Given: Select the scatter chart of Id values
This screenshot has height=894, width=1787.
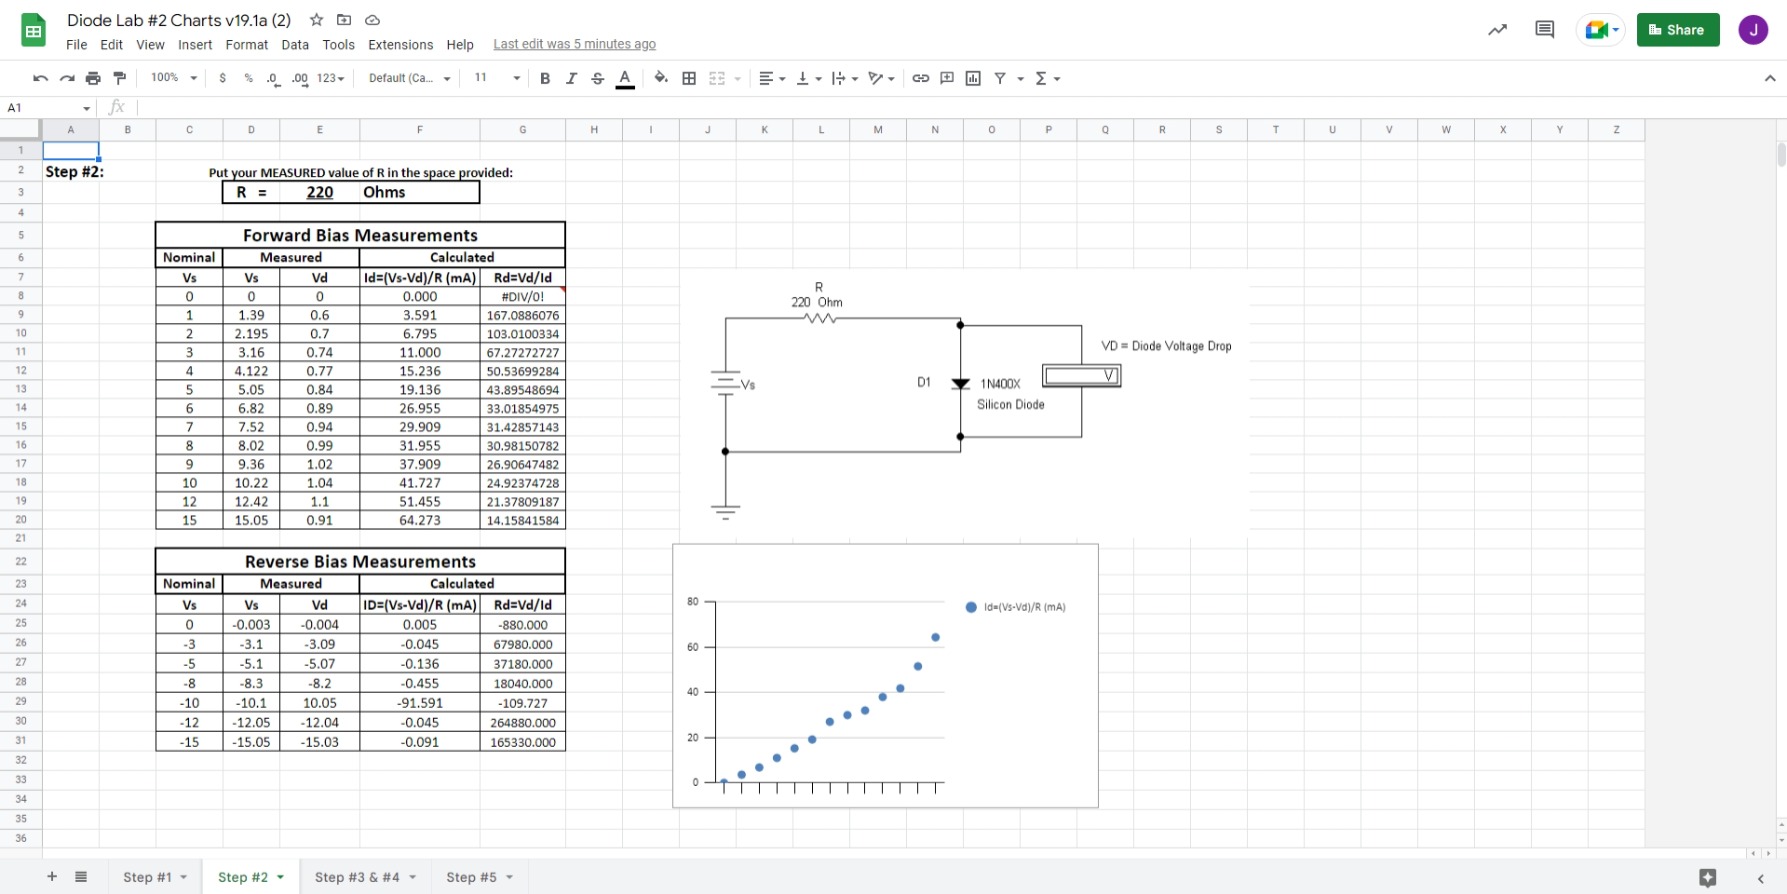Looking at the screenshot, I should (885, 676).
